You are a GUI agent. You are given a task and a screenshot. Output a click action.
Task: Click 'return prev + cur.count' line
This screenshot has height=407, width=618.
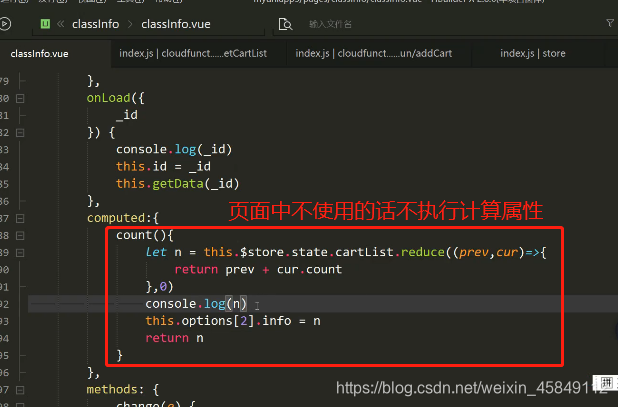click(x=258, y=269)
